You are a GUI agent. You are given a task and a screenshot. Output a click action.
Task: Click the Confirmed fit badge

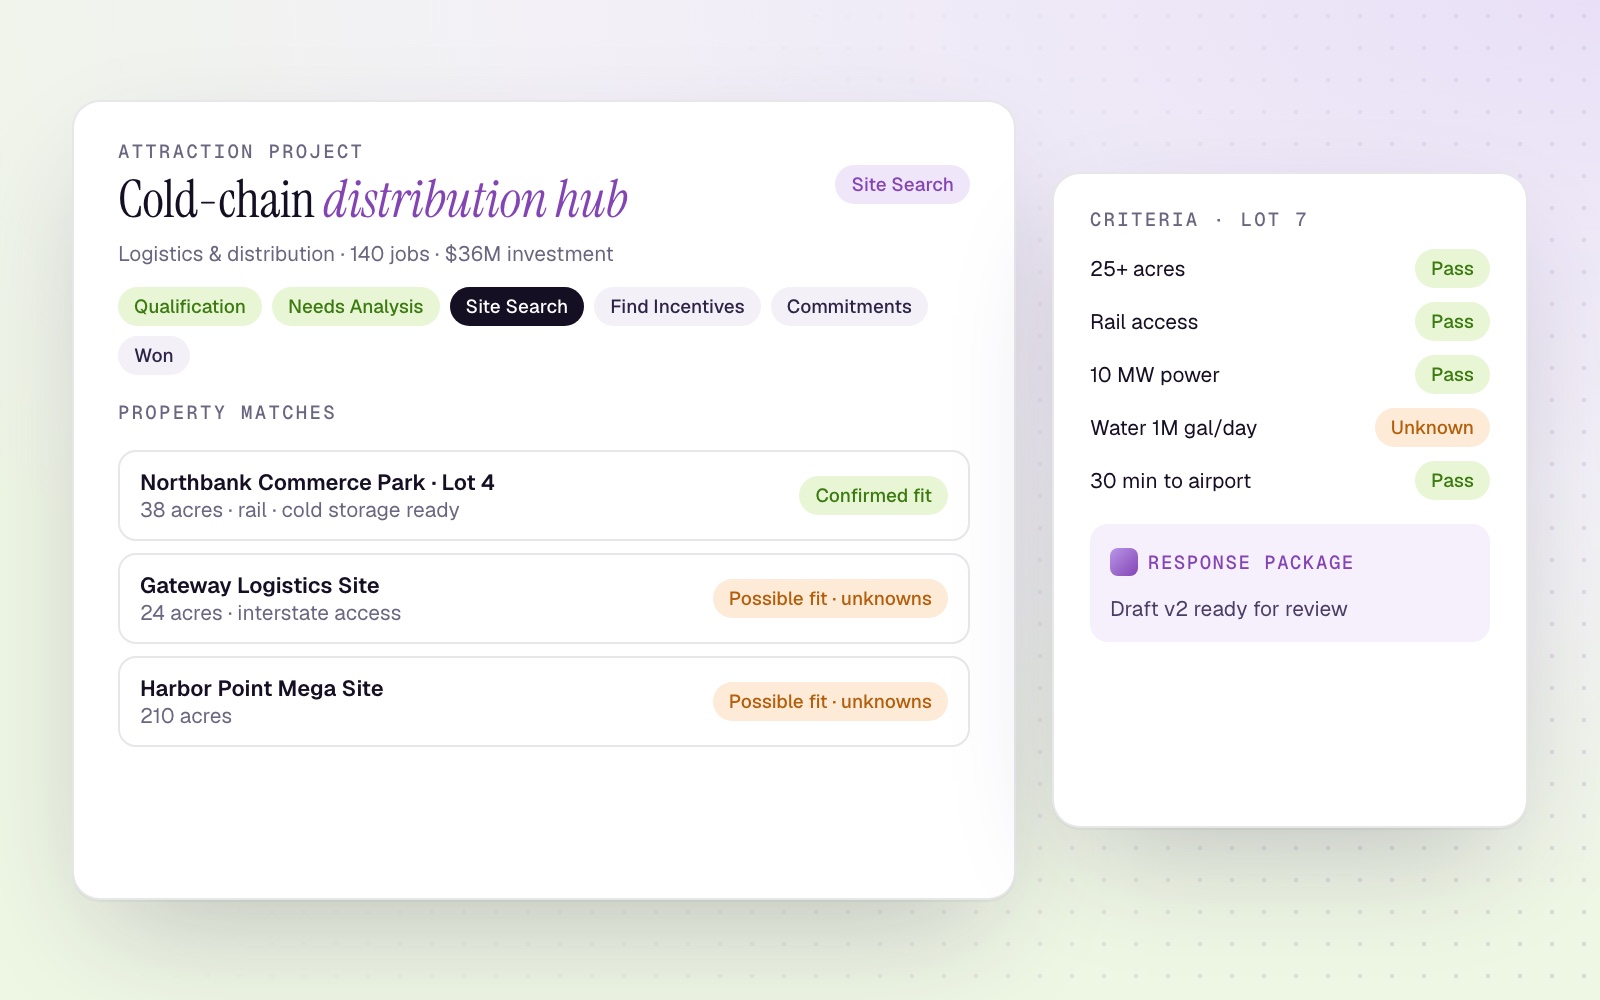[873, 495]
